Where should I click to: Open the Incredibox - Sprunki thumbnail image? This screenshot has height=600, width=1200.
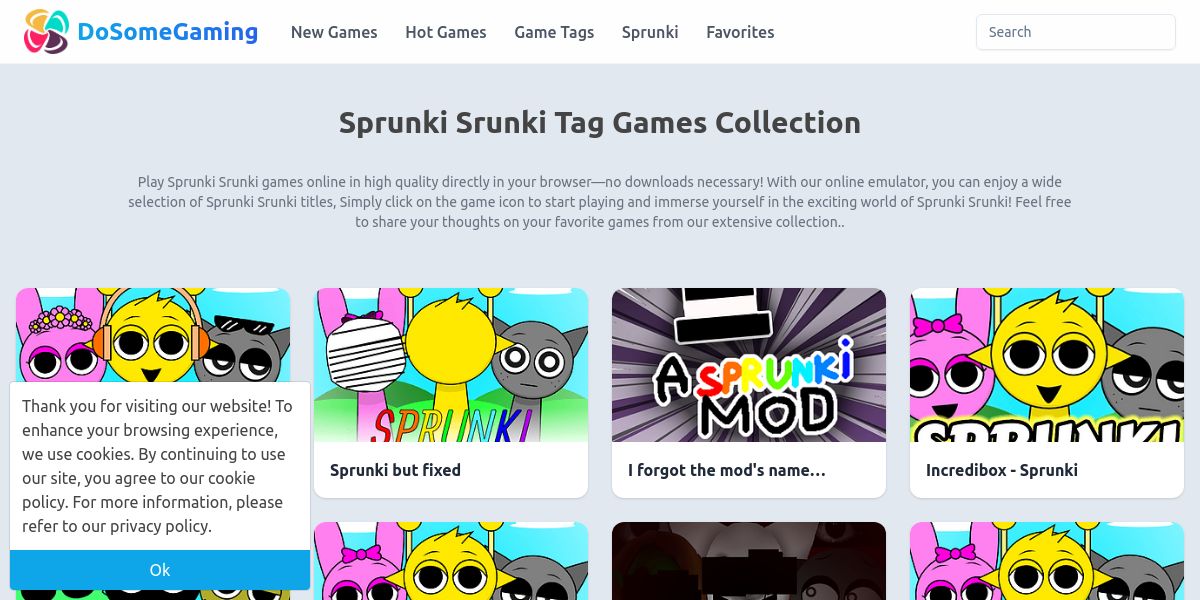click(x=1047, y=365)
